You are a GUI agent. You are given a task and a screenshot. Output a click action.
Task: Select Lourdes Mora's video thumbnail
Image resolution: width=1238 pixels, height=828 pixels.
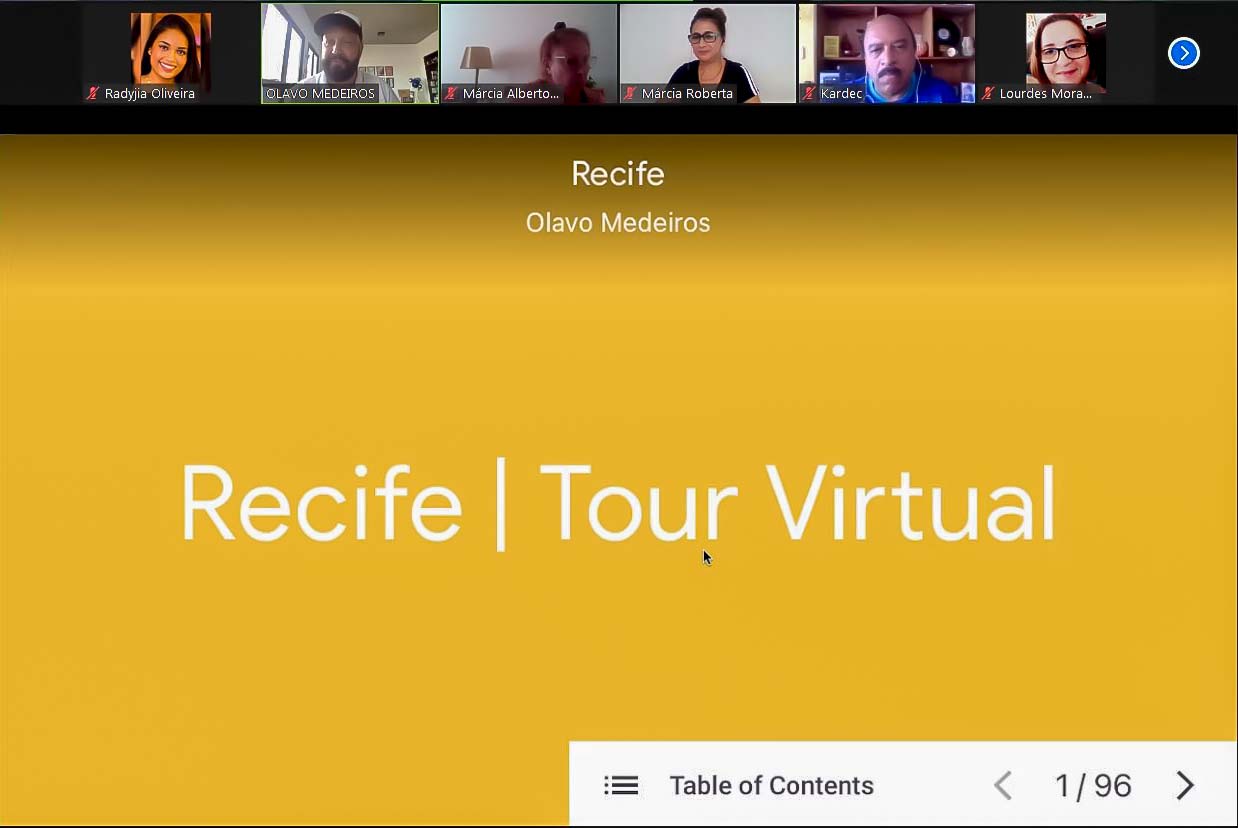(1066, 53)
